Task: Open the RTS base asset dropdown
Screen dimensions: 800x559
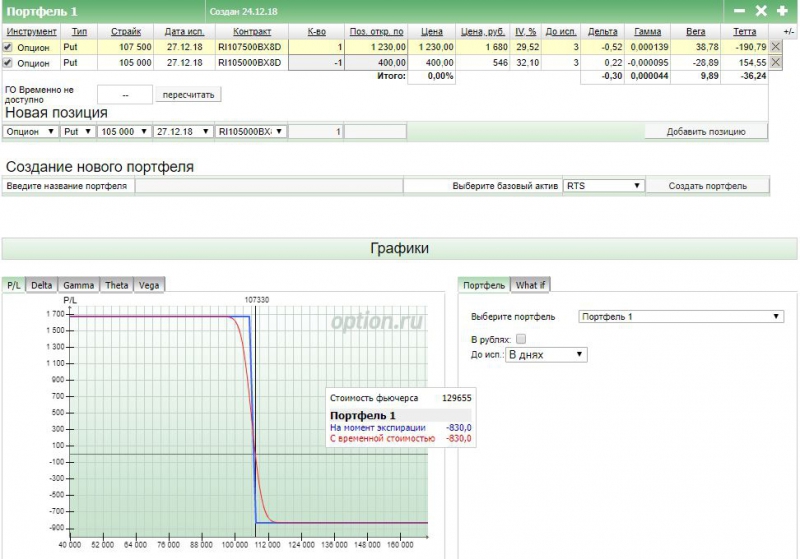Action: tap(603, 186)
